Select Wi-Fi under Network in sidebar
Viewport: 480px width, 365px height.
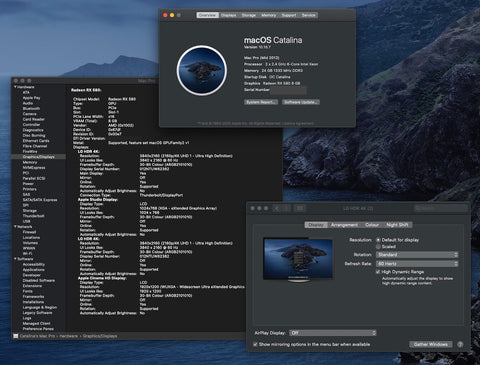click(x=27, y=254)
